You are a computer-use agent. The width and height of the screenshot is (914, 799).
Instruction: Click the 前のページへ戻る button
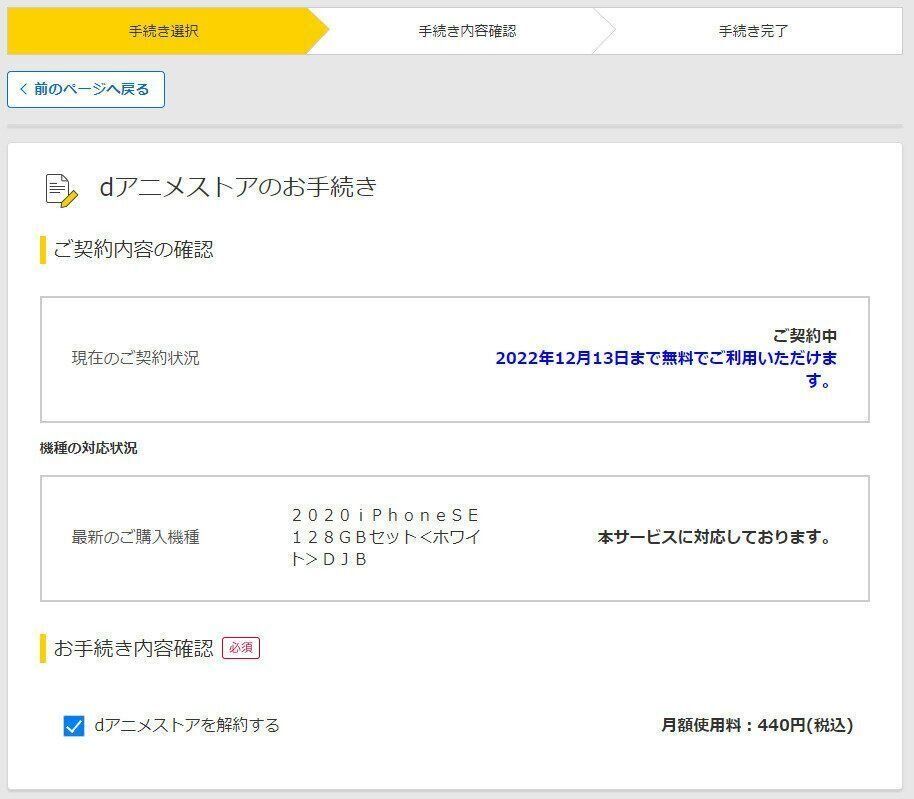[86, 89]
